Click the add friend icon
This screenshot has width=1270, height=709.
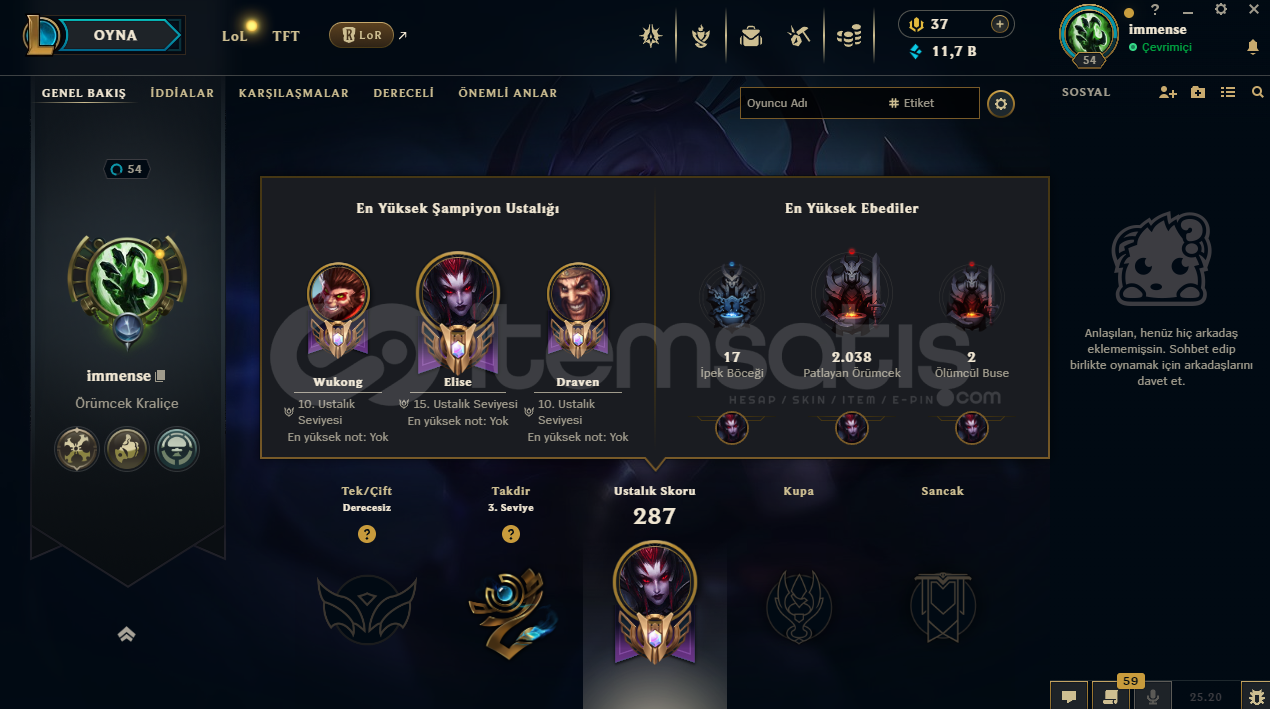click(1167, 92)
